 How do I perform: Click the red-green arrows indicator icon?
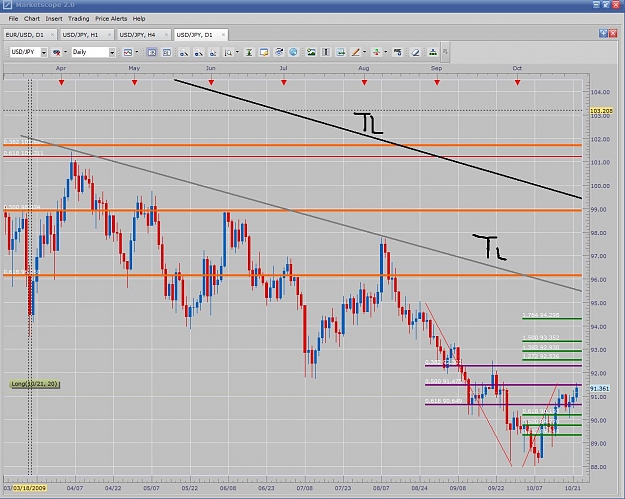click(x=376, y=52)
